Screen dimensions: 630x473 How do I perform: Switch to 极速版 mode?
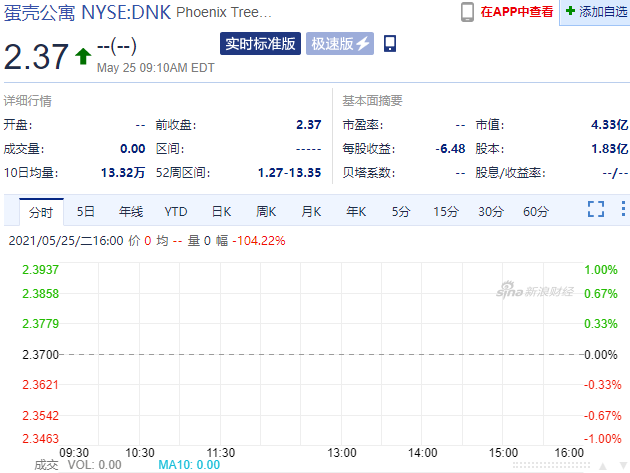click(340, 43)
